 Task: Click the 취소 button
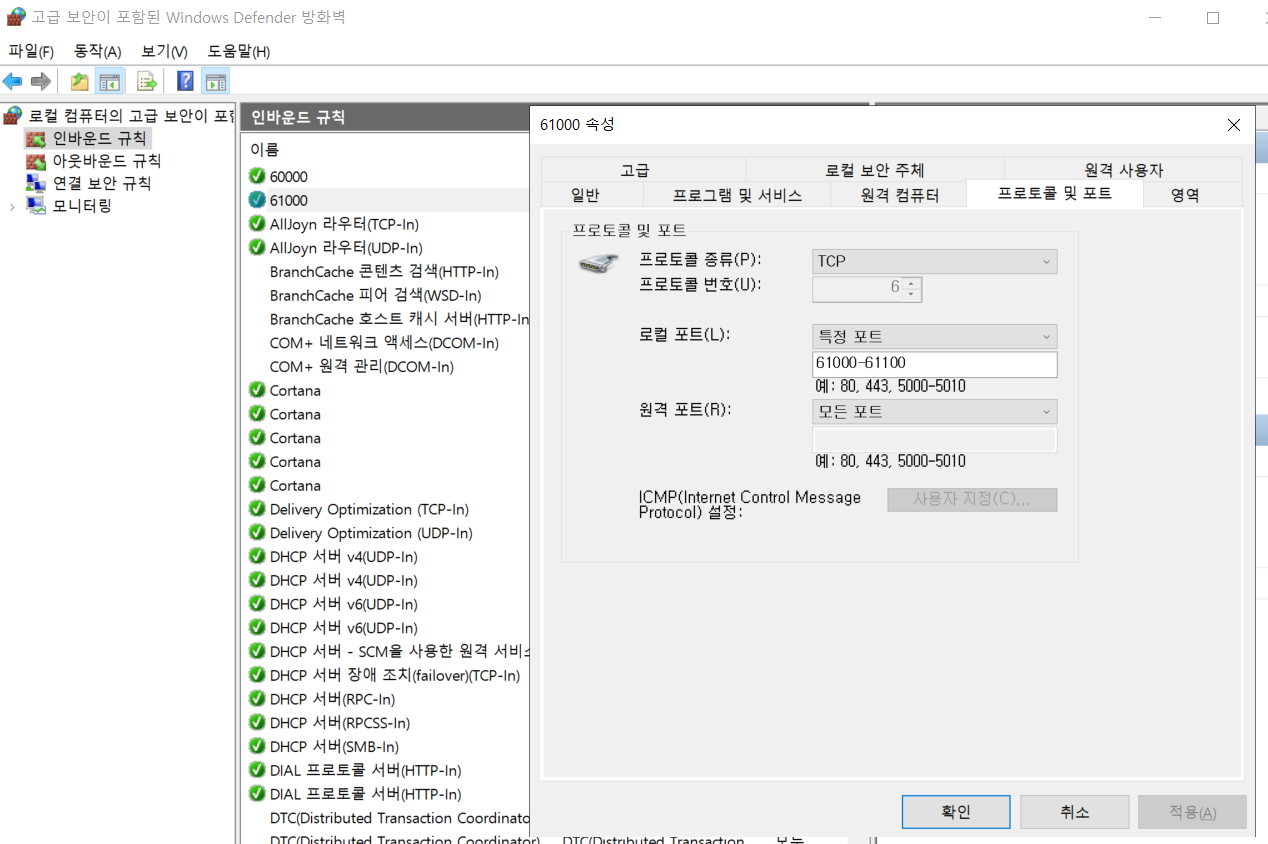[x=1075, y=812]
